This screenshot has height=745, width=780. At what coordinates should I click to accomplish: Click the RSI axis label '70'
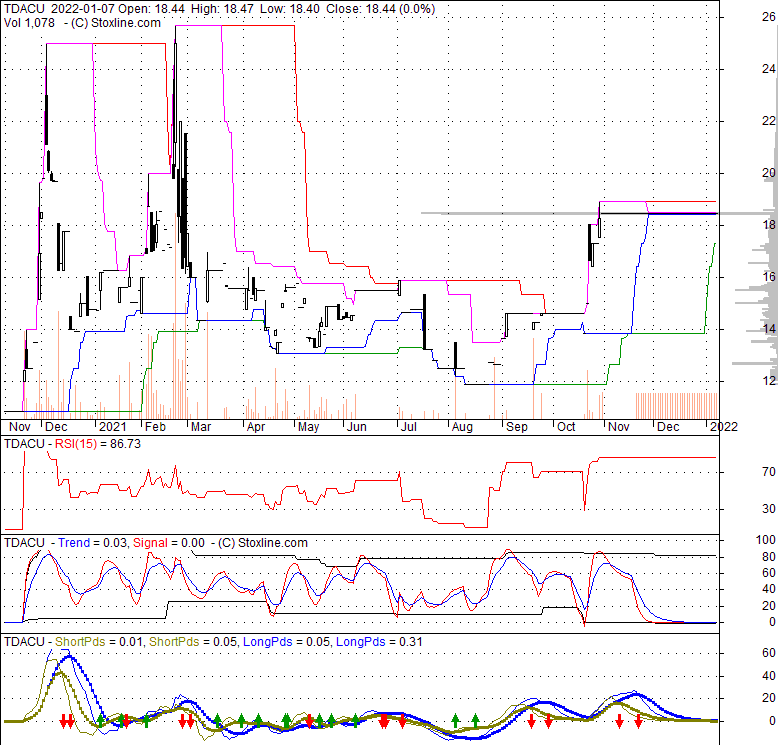pyautogui.click(x=769, y=471)
